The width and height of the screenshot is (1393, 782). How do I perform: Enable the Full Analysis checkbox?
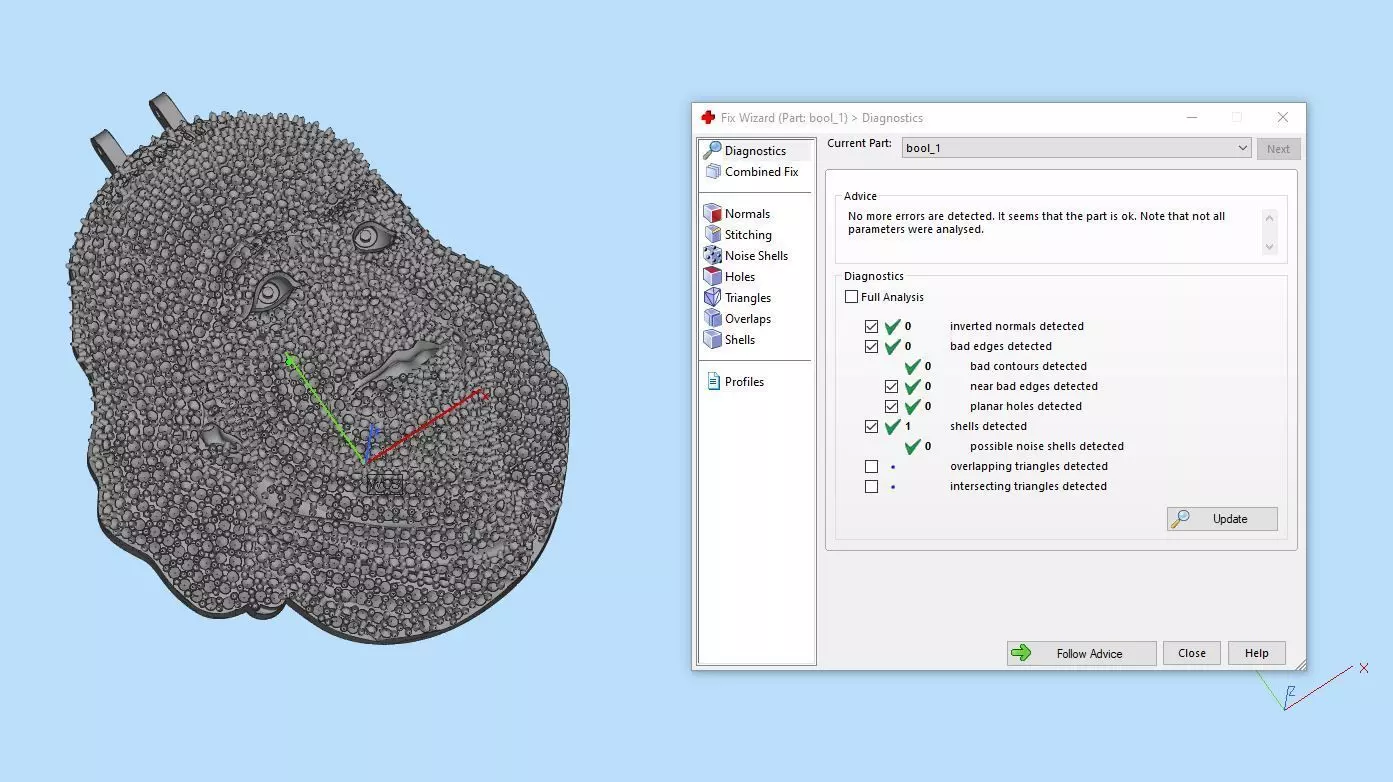[x=851, y=297]
